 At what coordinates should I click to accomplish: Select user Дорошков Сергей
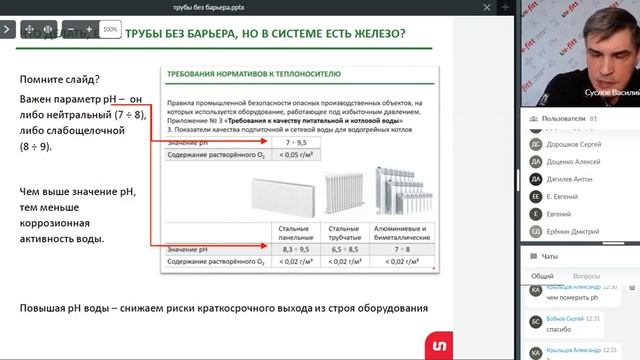(x=573, y=144)
